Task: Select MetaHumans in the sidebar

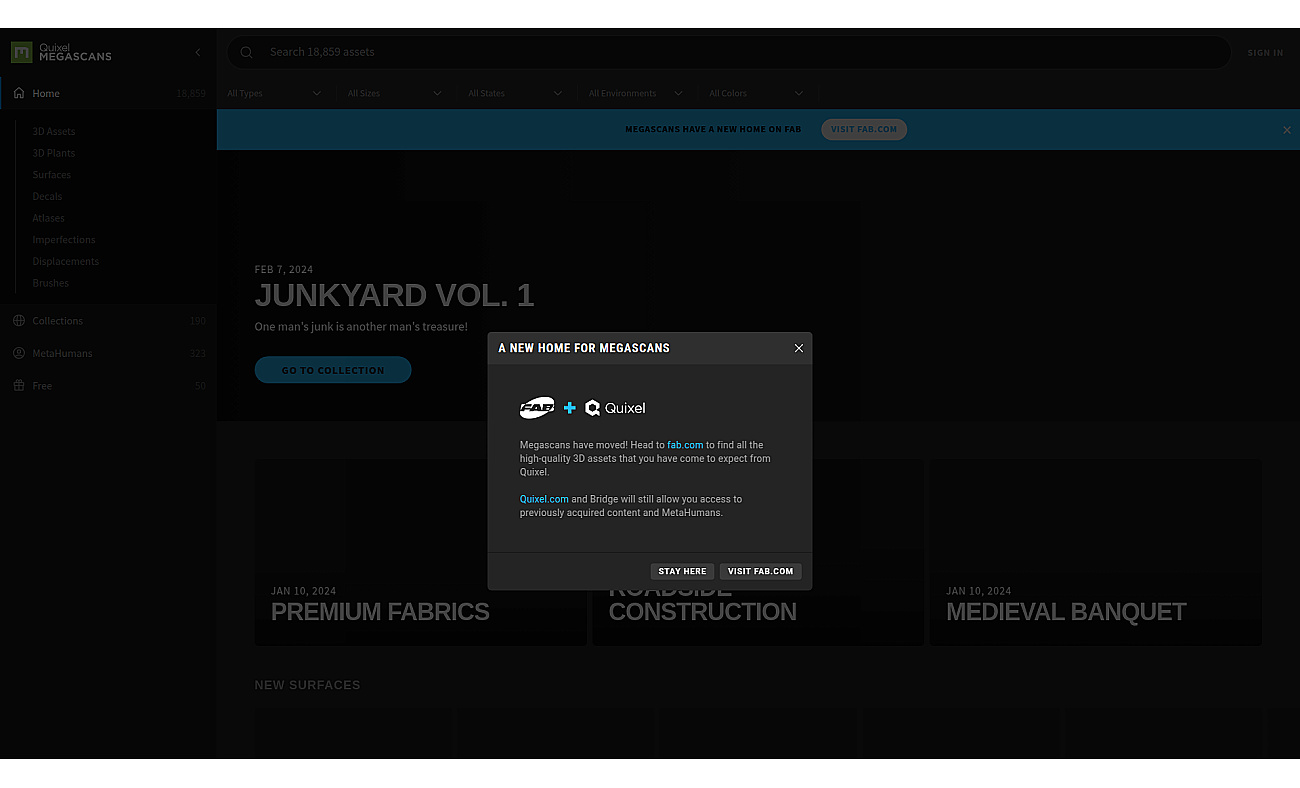Action: tap(108, 353)
